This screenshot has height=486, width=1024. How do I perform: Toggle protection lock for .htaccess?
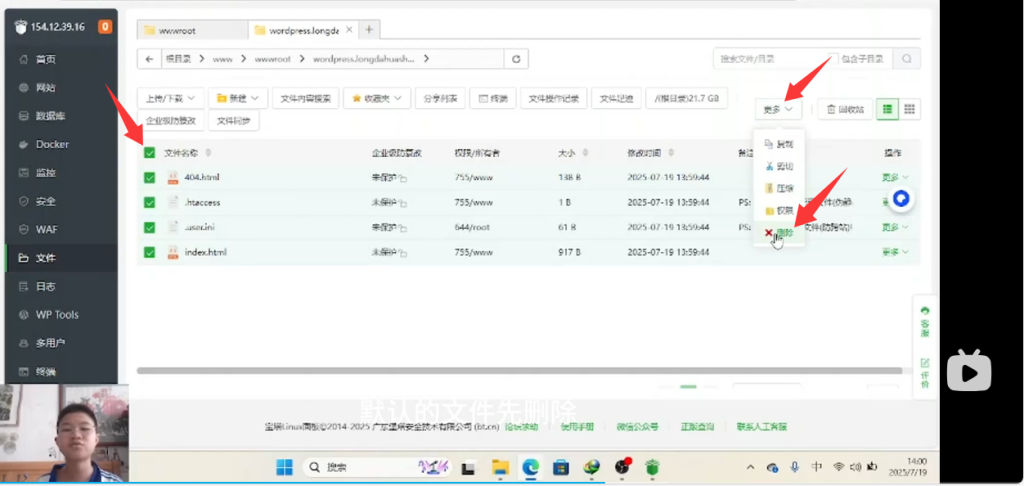[x=403, y=203]
